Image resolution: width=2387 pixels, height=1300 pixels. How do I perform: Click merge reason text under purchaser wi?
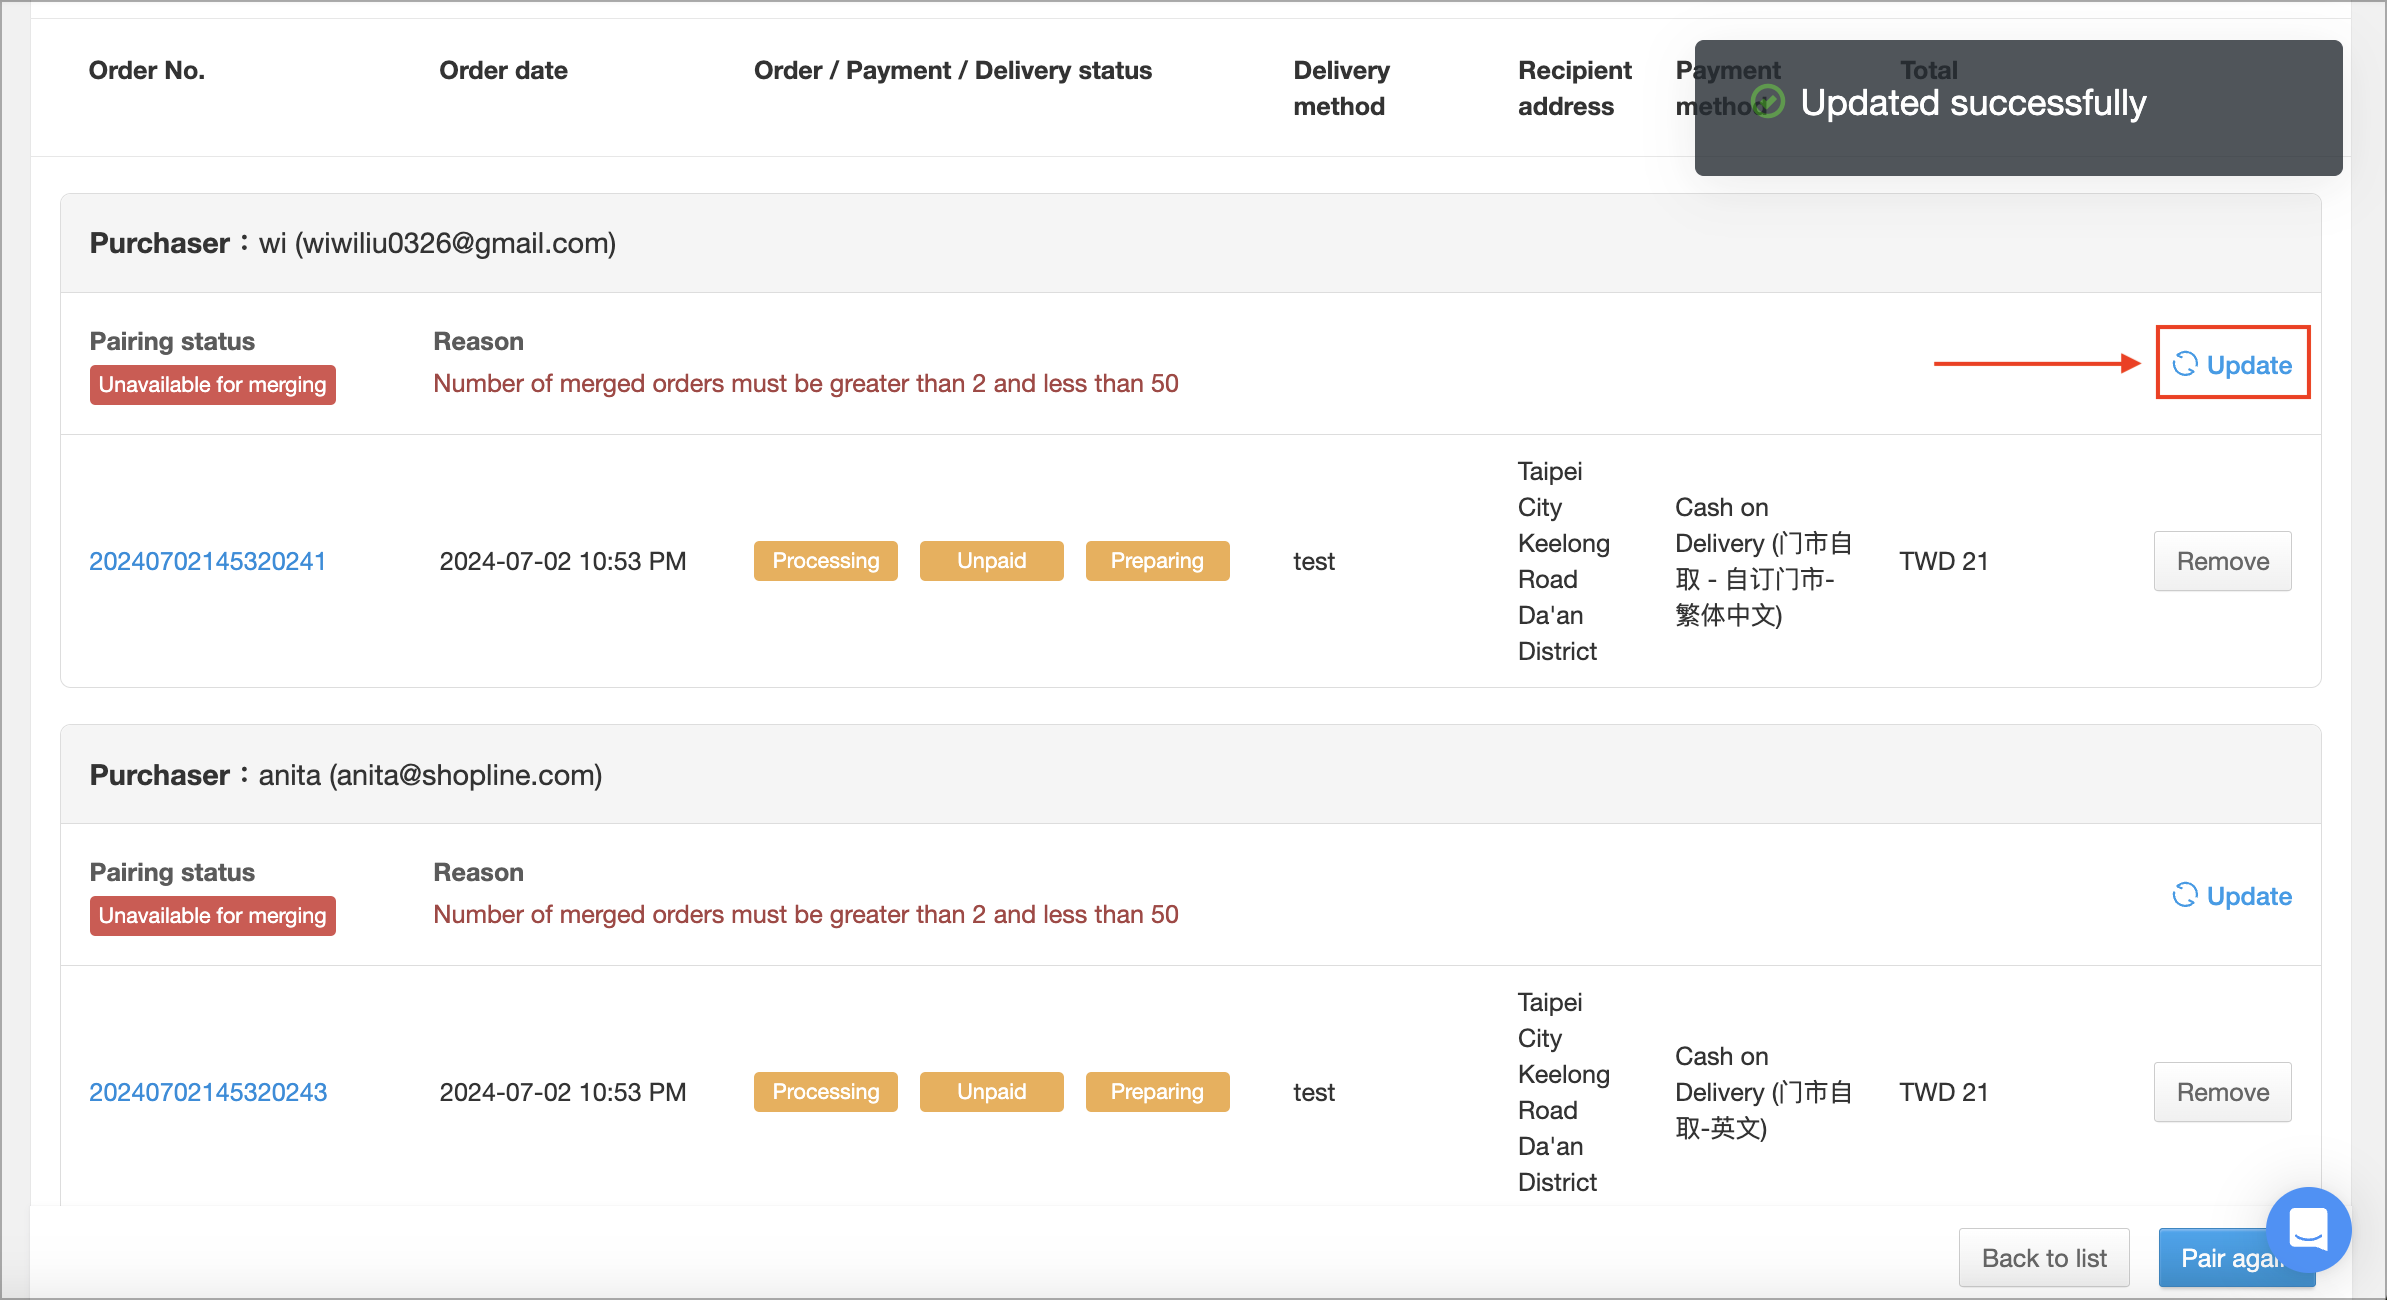click(806, 384)
